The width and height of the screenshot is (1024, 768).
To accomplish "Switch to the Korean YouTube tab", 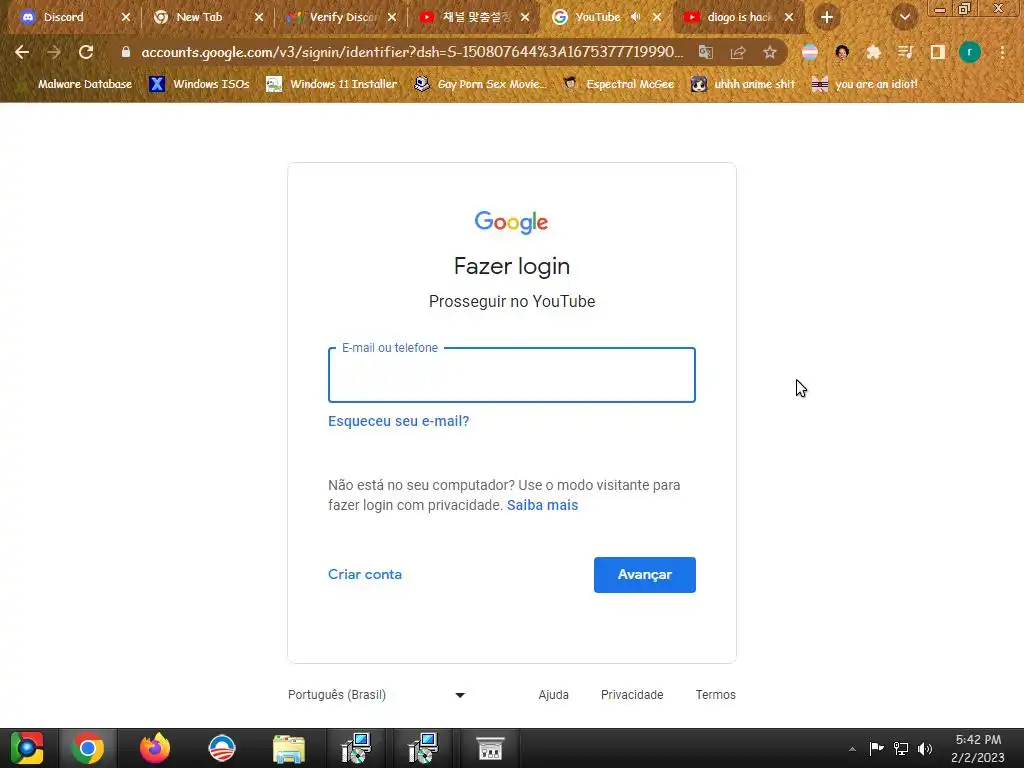I will [x=476, y=17].
